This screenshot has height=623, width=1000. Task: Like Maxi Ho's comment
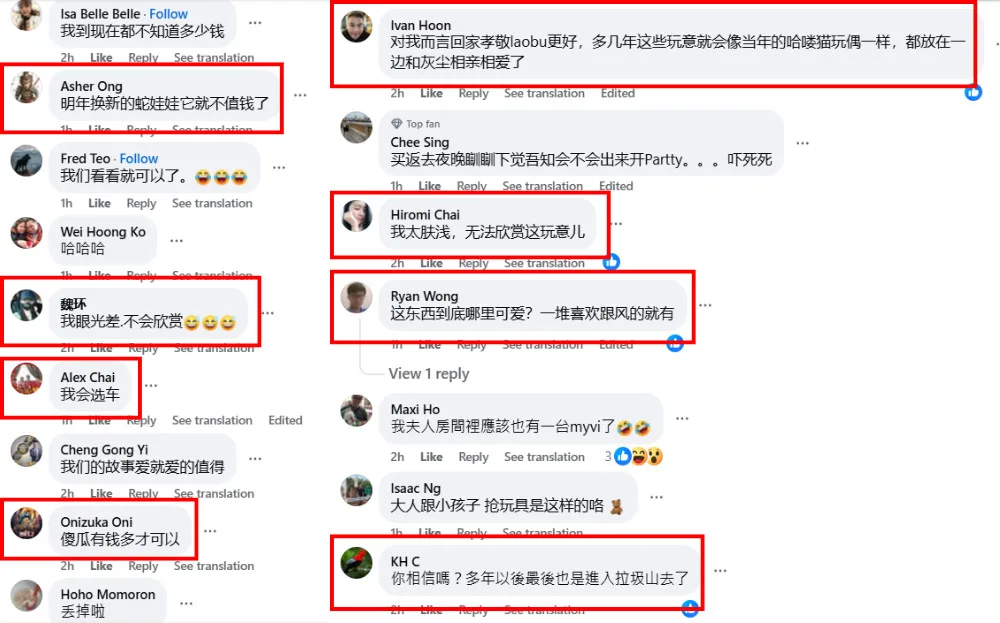431,457
